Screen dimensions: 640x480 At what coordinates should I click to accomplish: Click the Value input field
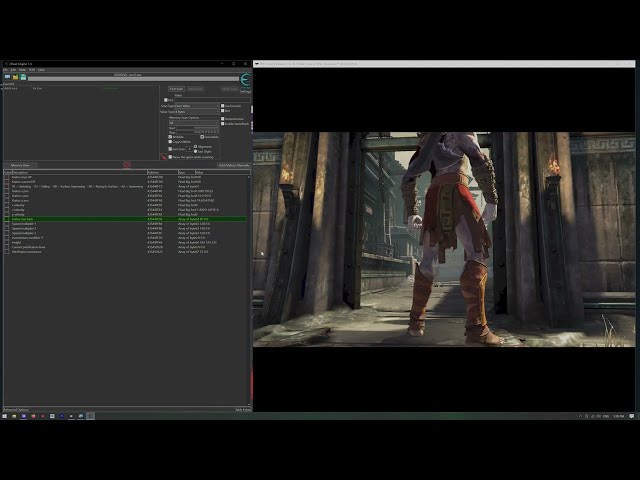point(212,100)
